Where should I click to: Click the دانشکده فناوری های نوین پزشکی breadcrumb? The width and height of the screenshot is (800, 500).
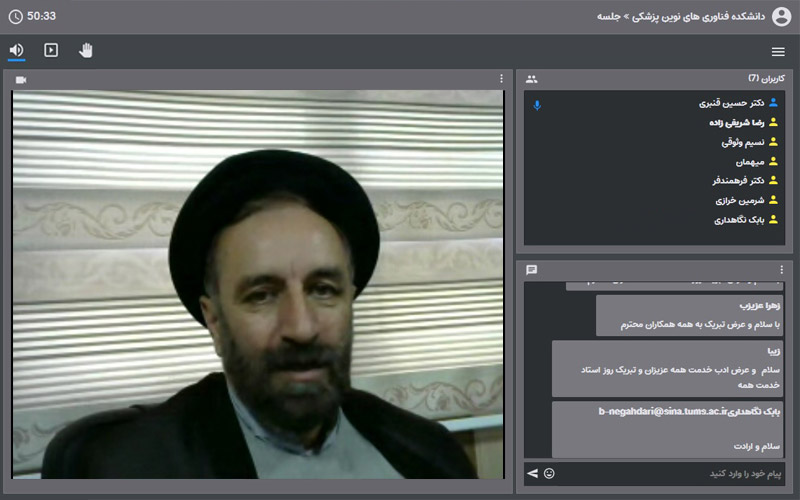698,17
